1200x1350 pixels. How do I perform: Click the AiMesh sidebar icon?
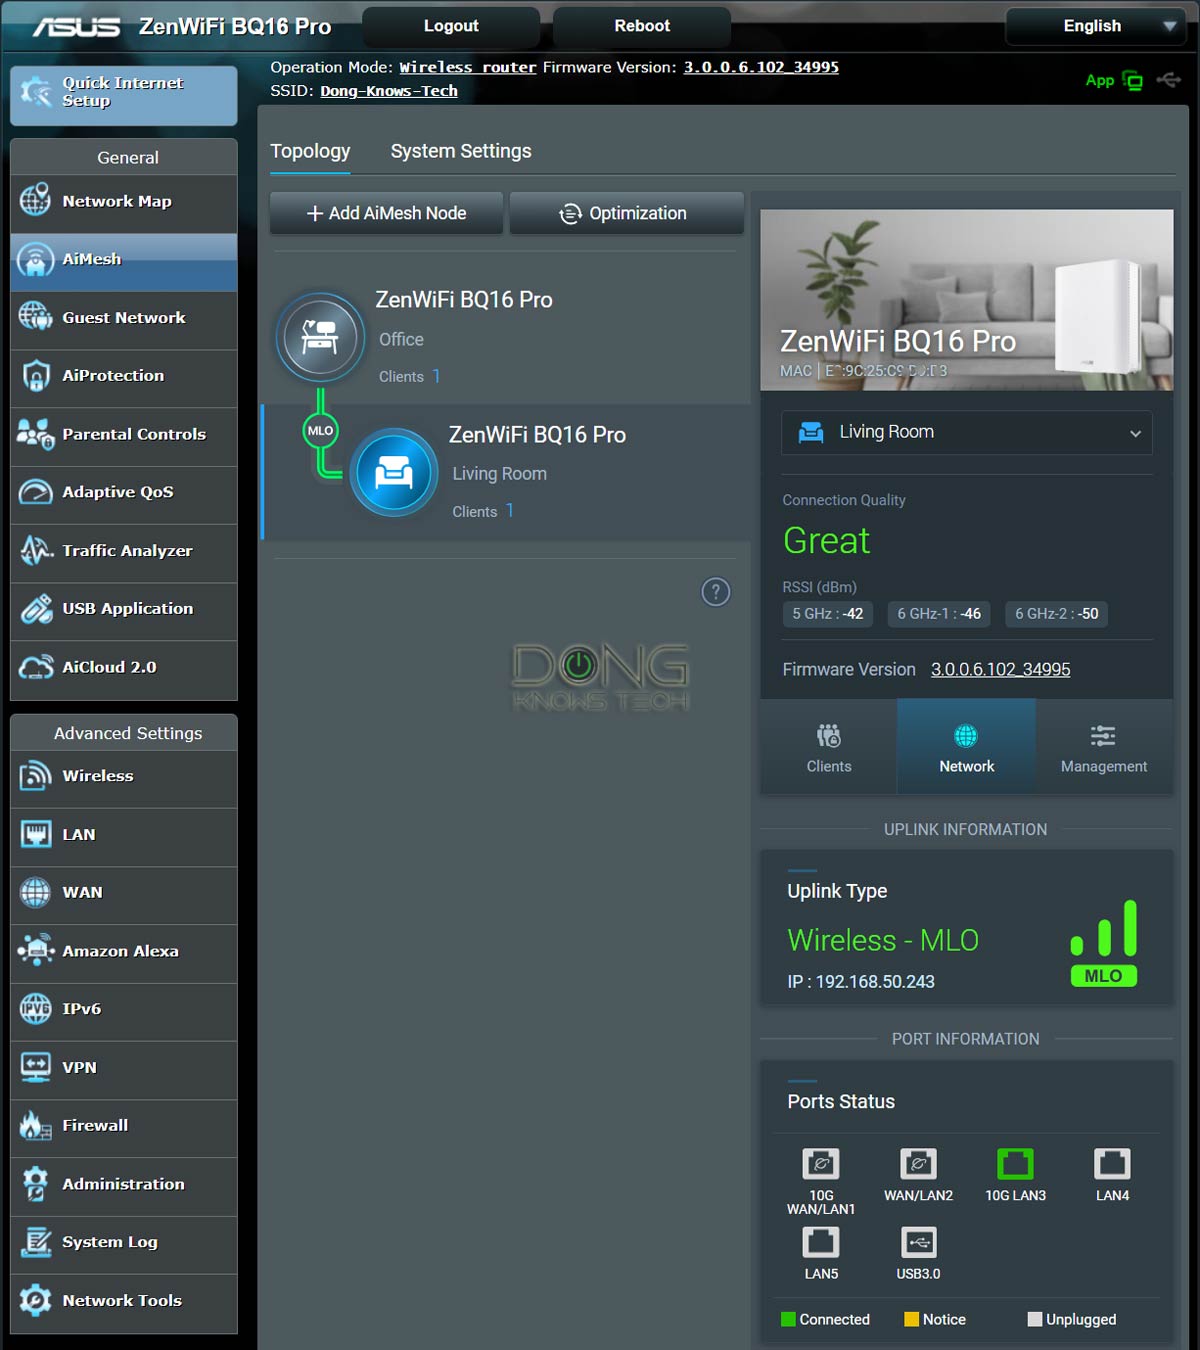coord(35,259)
